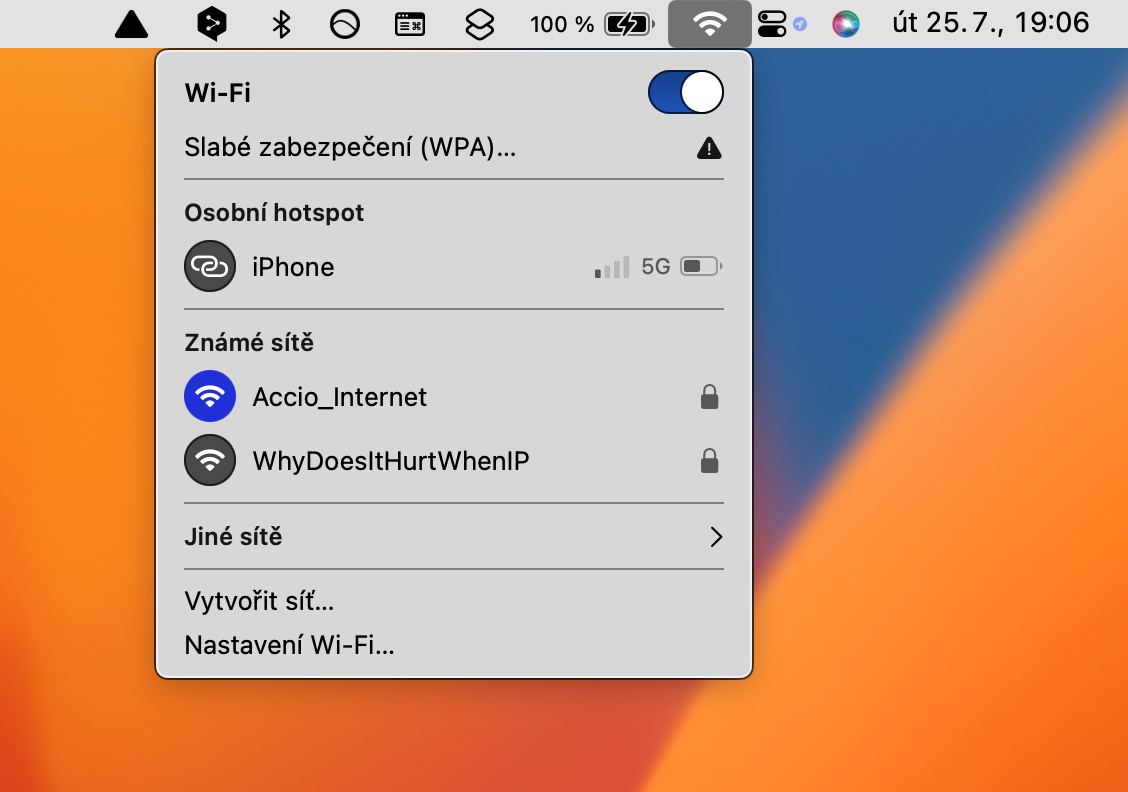Image resolution: width=1128 pixels, height=792 pixels.
Task: Click the WhyDoesItHurtWhenIP Wi-Fi icon
Action: click(210, 460)
